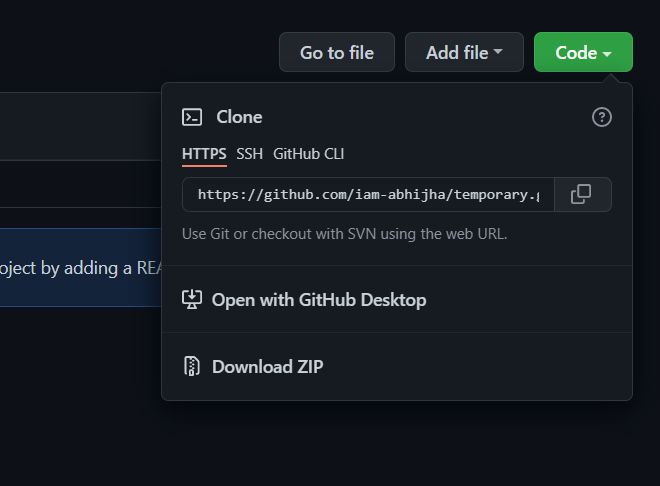Viewport: 660px width, 486px height.
Task: Select the HTTPS clone tab
Action: 204,154
